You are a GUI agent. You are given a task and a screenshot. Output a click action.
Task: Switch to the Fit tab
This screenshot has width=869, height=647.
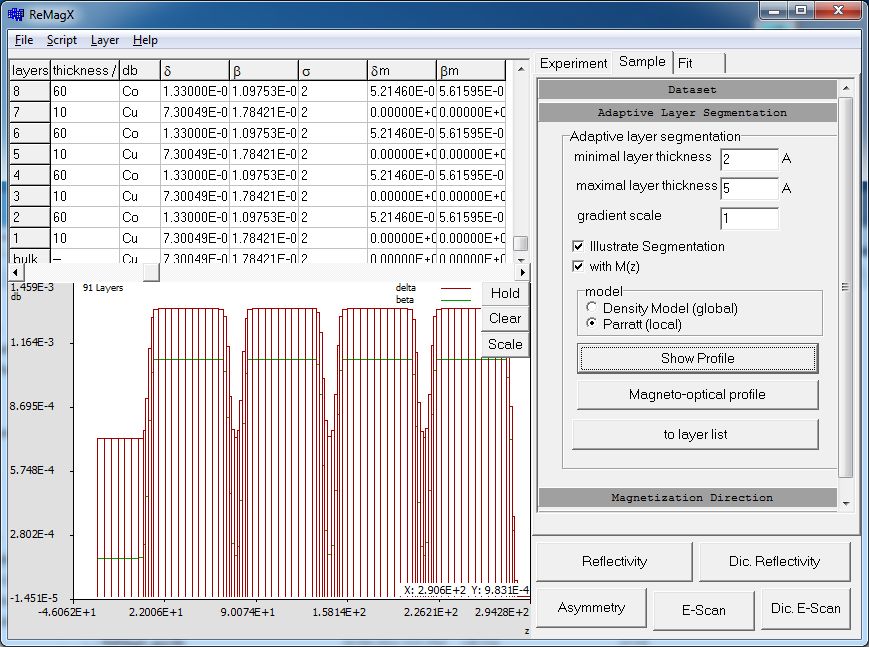685,63
